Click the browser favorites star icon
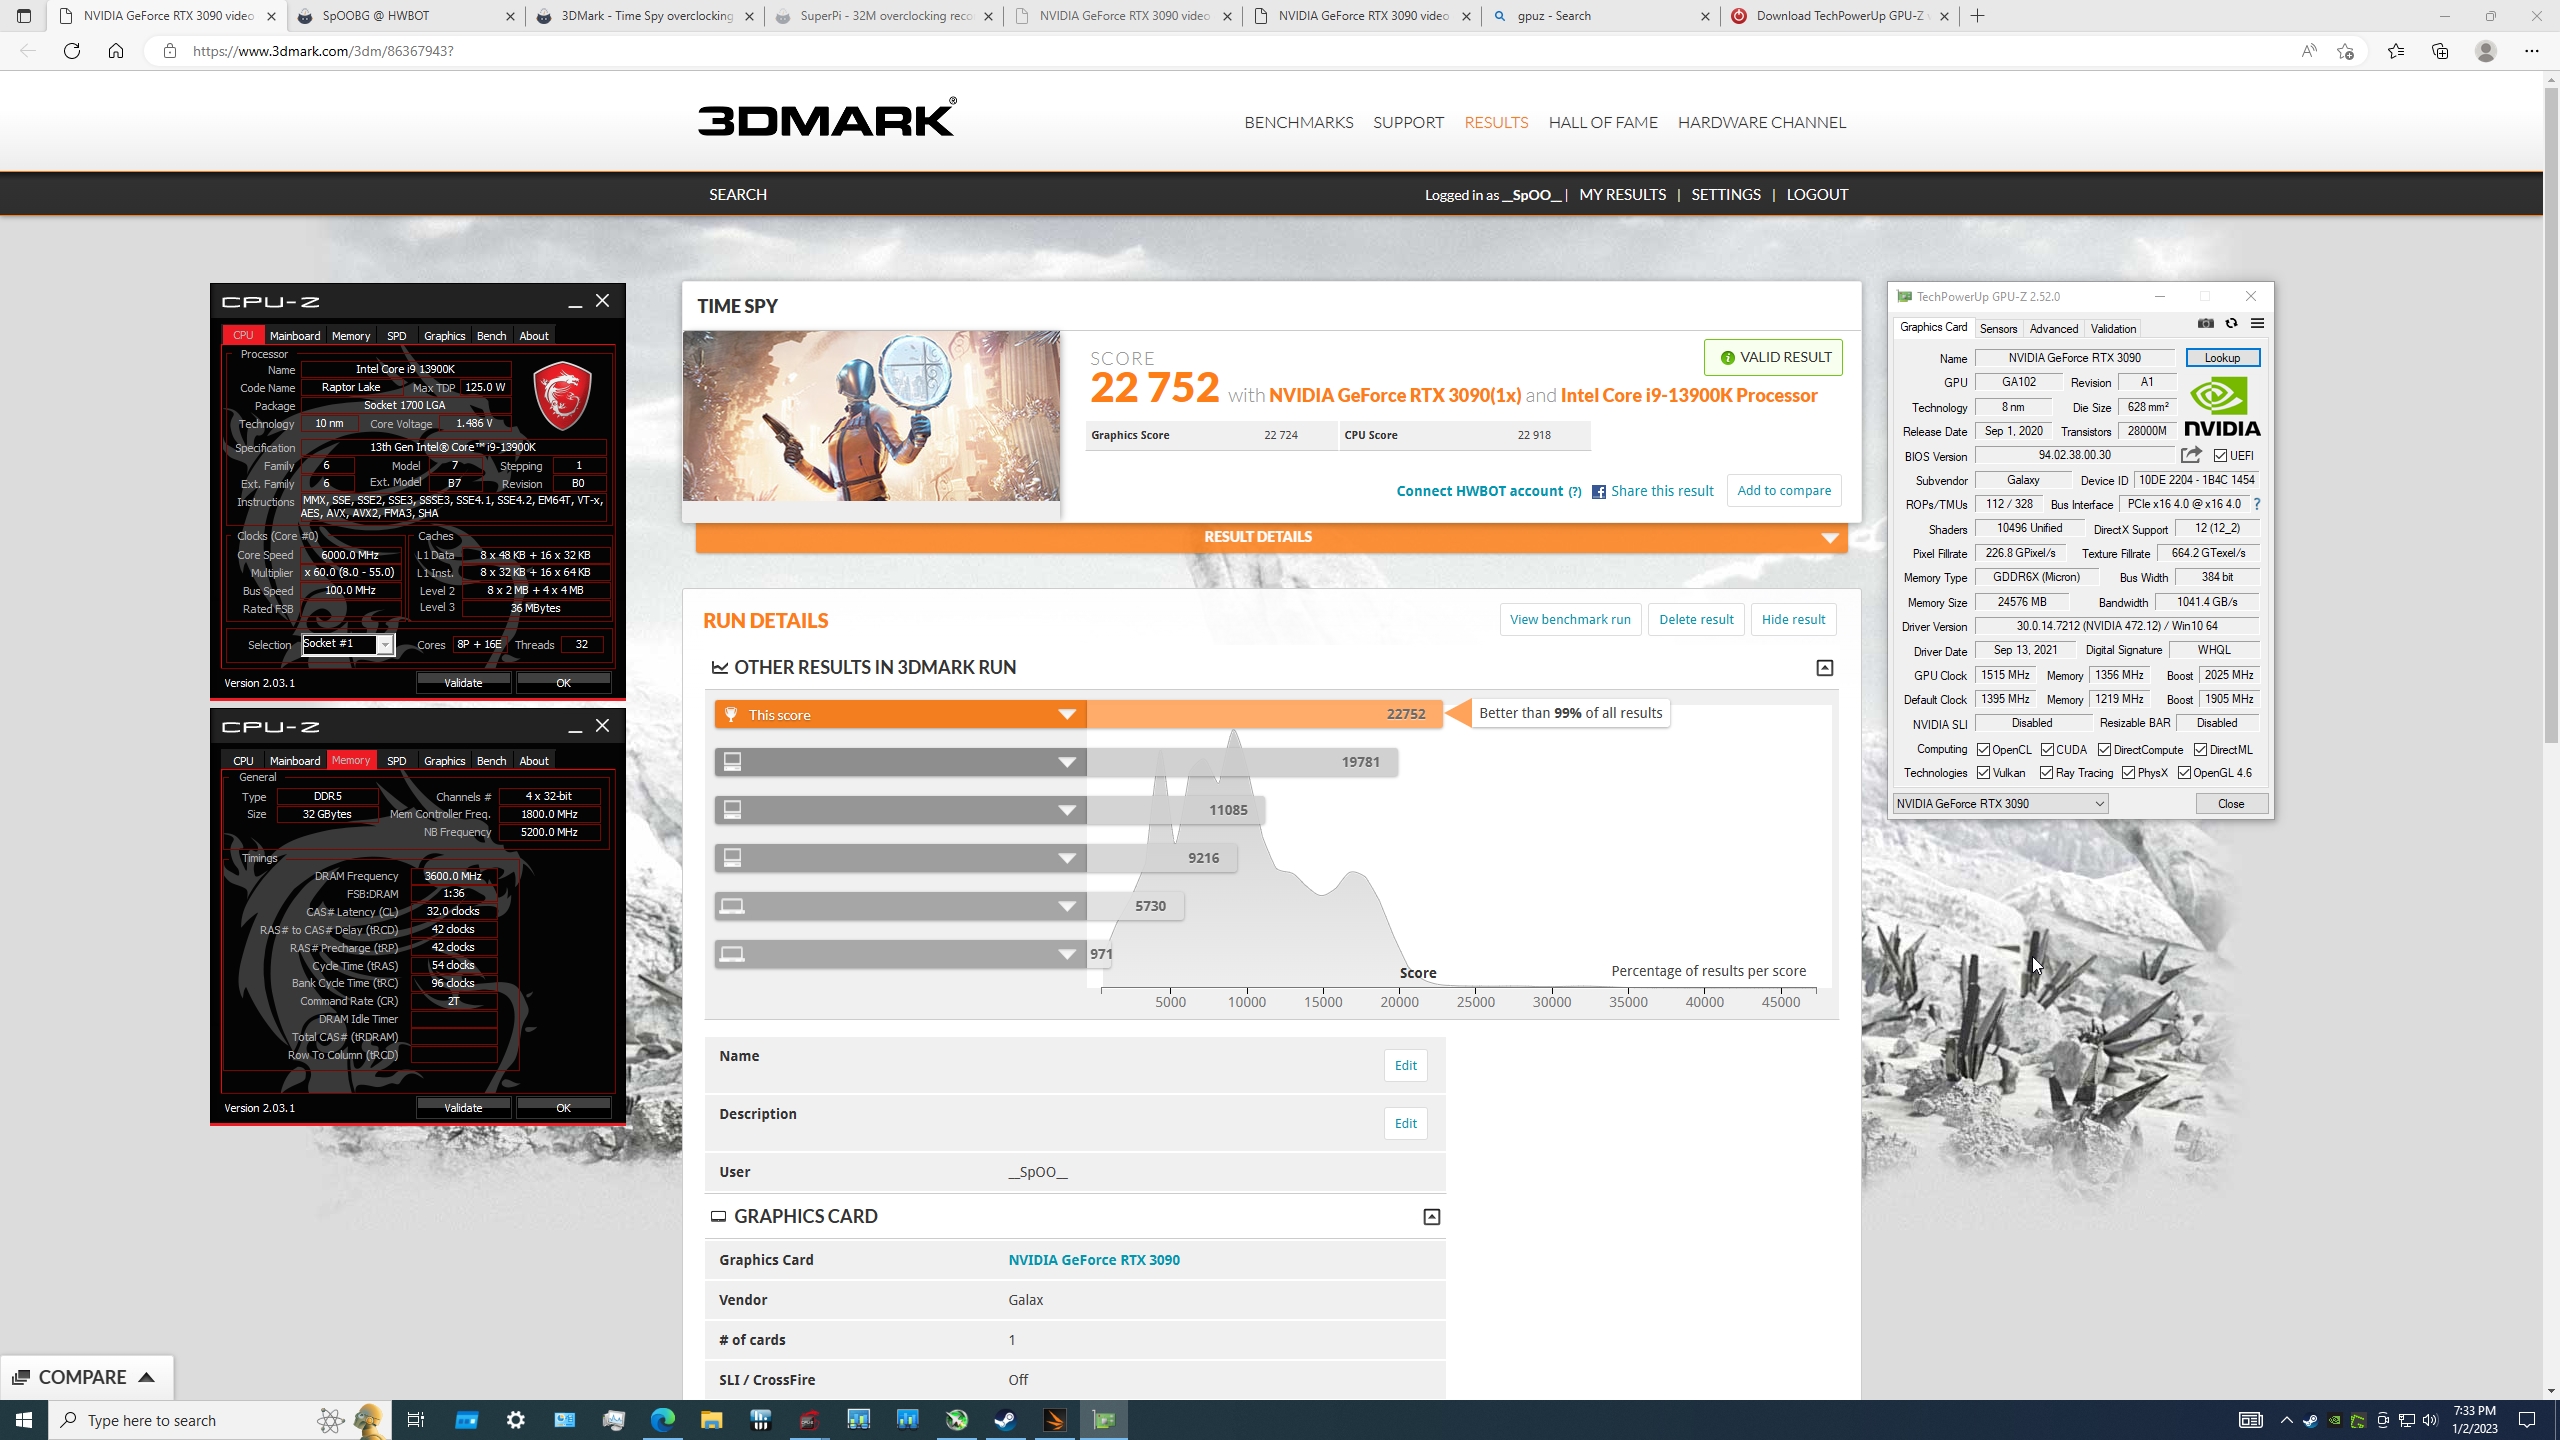The height and width of the screenshot is (1440, 2560). (2396, 51)
